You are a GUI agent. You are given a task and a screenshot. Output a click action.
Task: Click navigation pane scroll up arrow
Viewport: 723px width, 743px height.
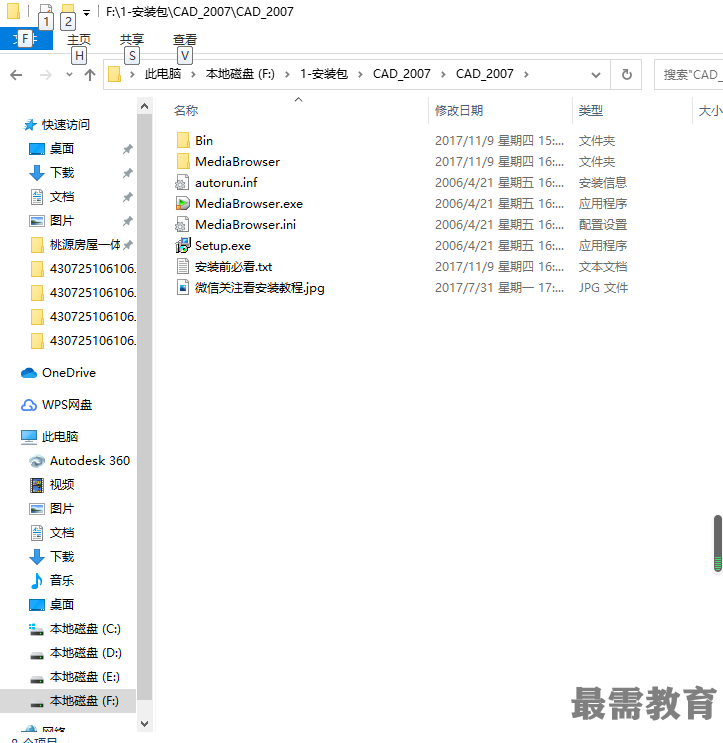click(145, 106)
